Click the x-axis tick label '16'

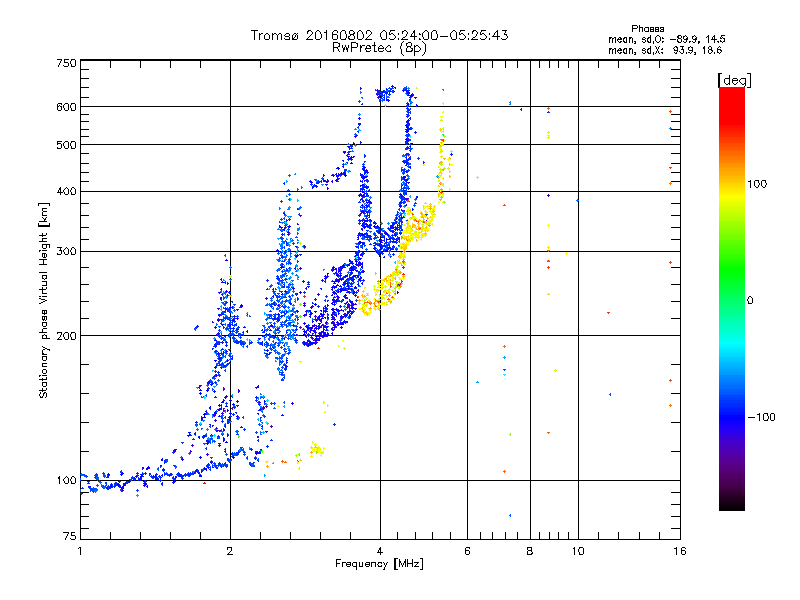[x=680, y=551]
